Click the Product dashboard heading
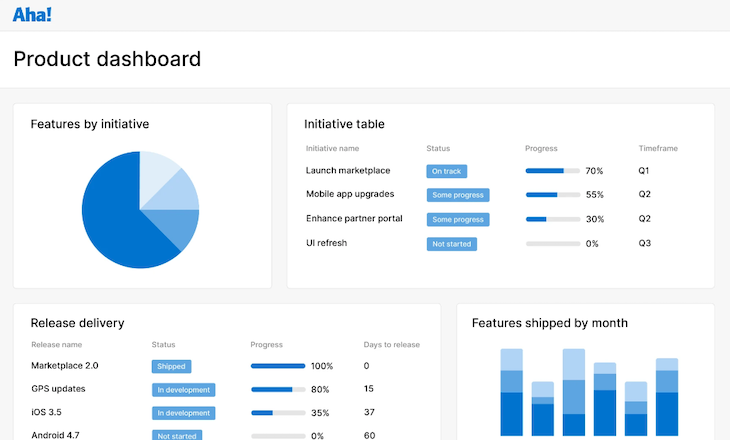The width and height of the screenshot is (730, 440). 107,59
